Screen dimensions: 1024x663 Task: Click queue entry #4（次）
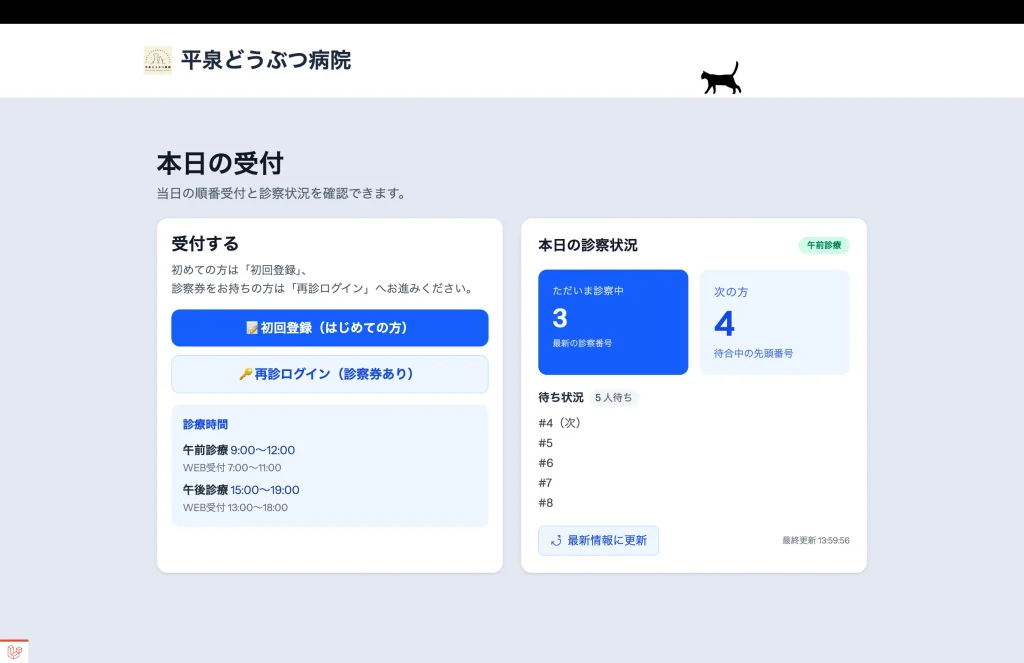560,423
